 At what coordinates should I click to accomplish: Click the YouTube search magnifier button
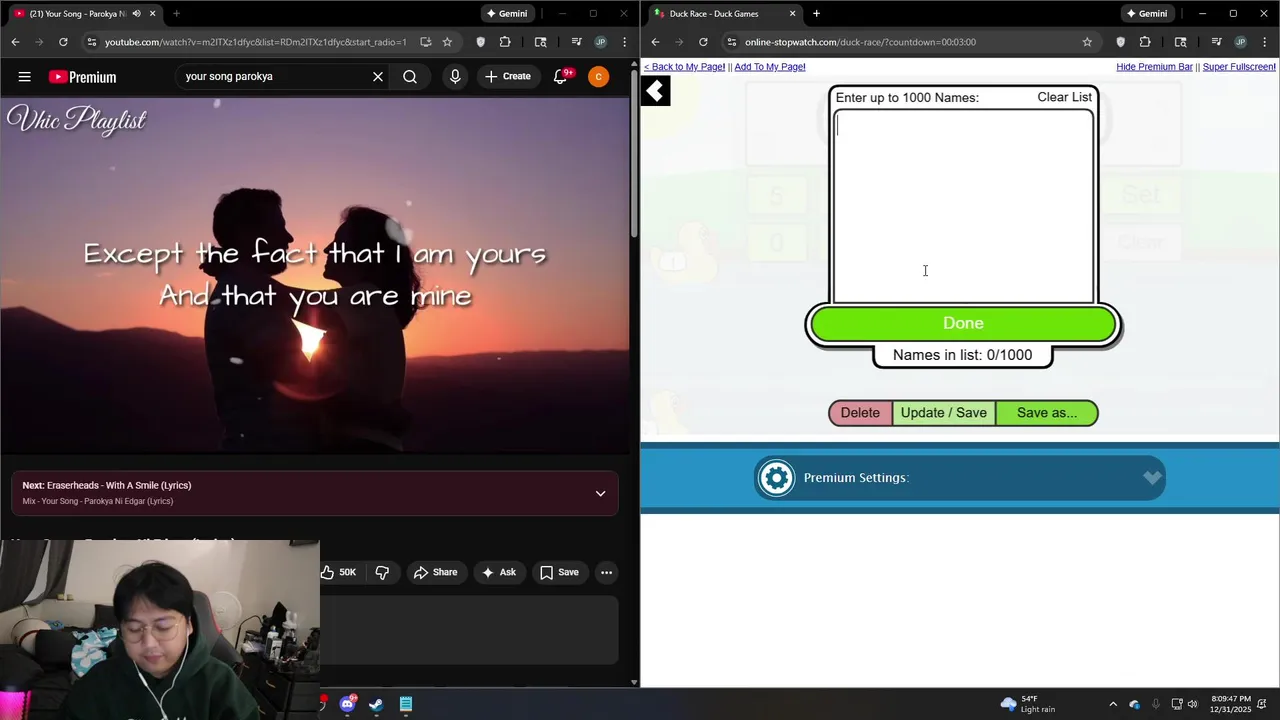coord(410,77)
